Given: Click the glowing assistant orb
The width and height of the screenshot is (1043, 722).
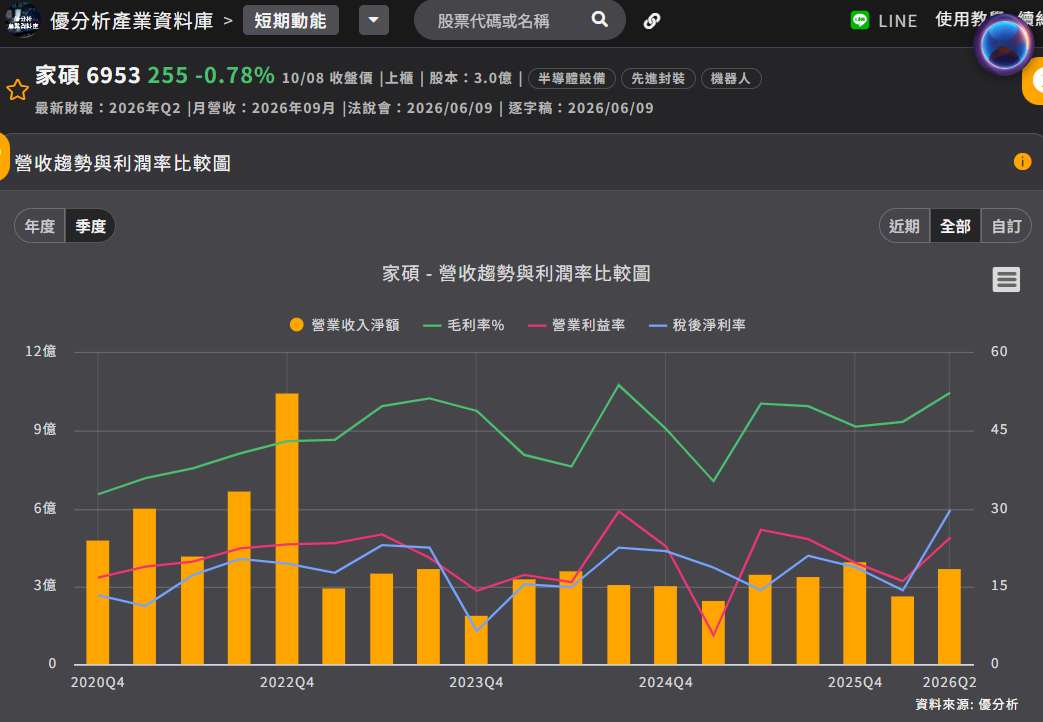Looking at the screenshot, I should pos(1004,45).
